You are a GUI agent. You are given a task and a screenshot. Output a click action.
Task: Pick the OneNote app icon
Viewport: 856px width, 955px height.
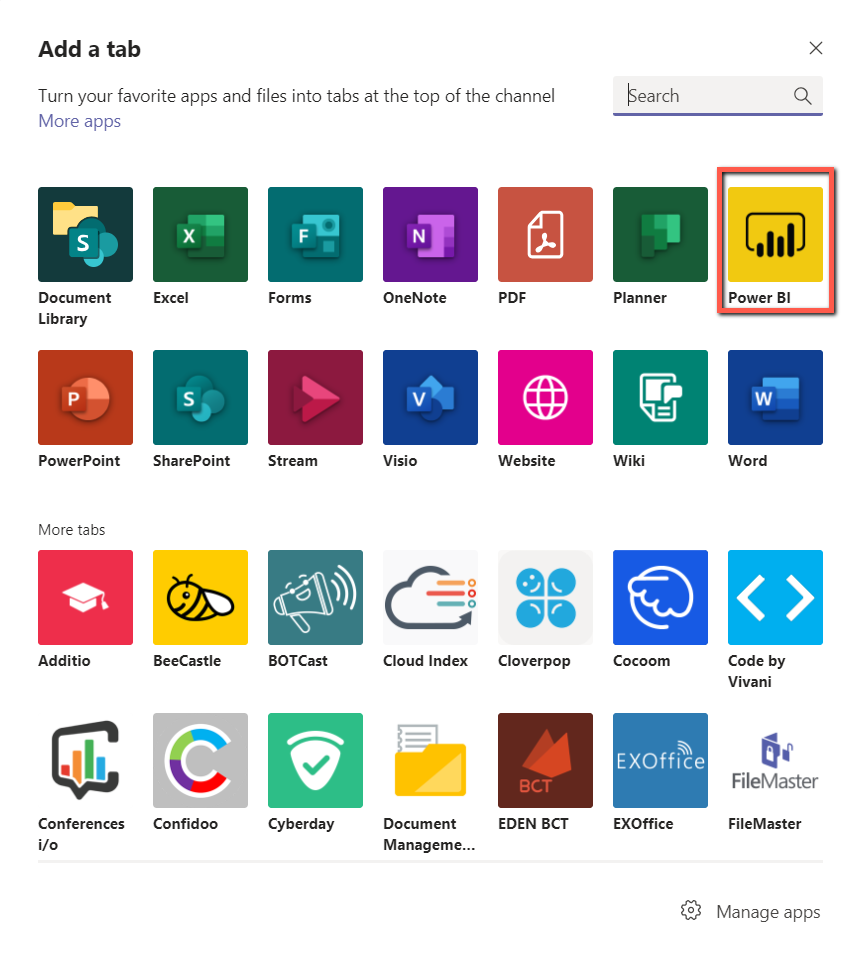(x=430, y=234)
